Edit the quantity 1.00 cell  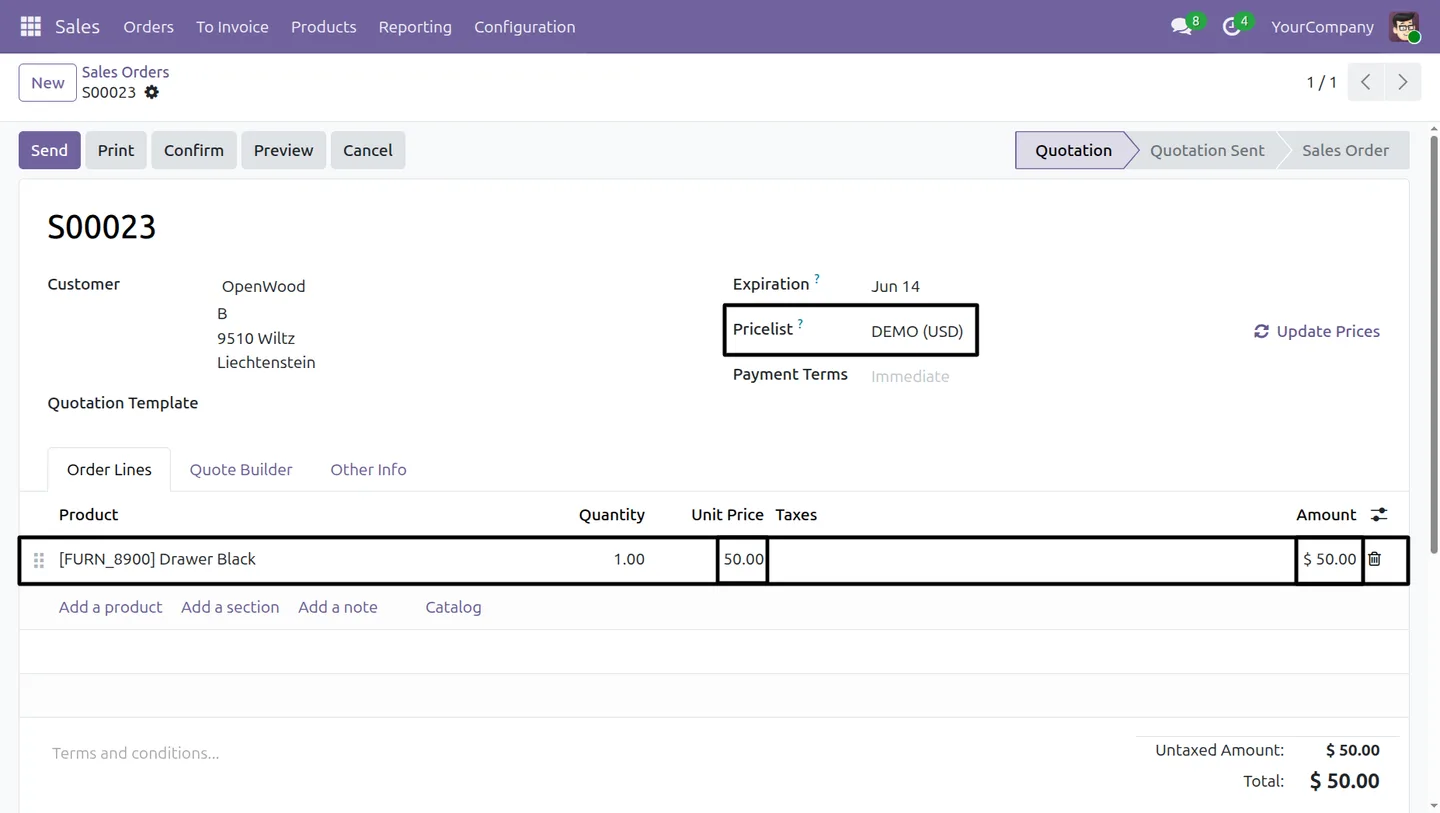629,559
